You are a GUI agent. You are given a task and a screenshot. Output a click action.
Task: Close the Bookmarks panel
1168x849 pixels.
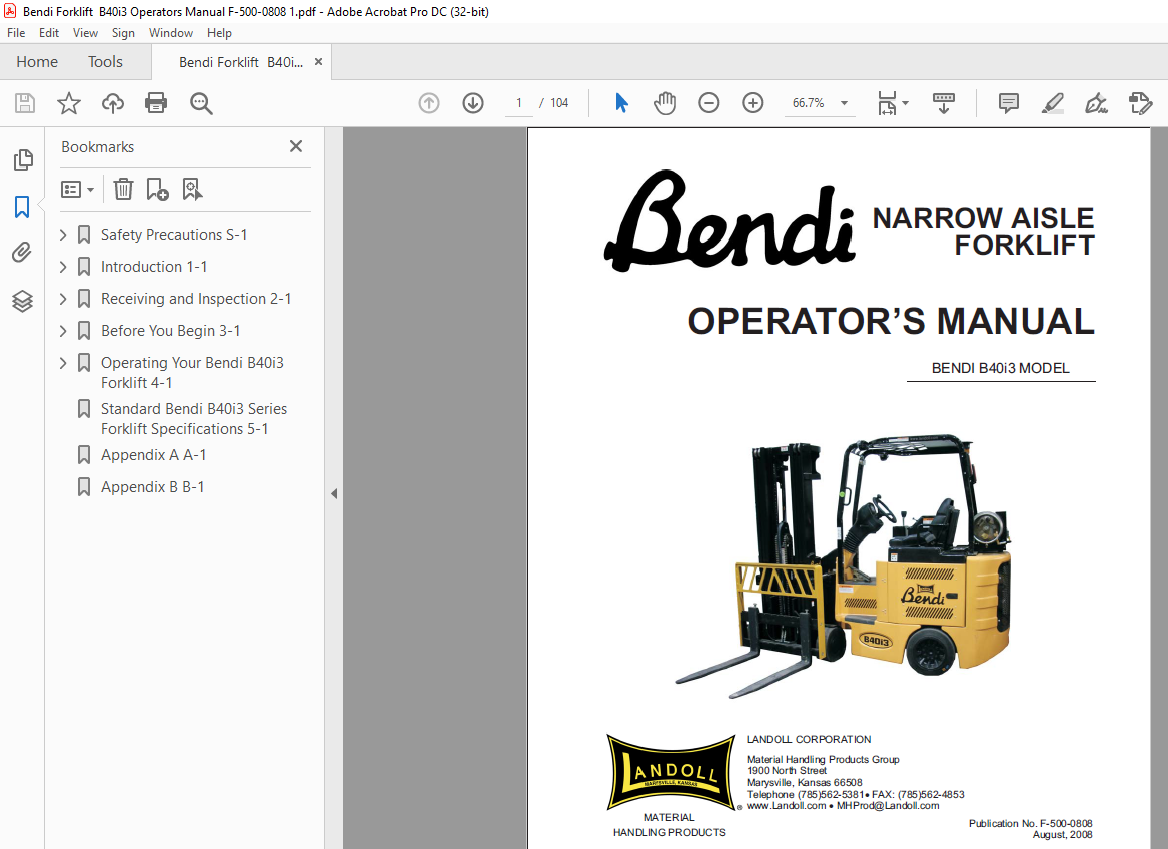[296, 146]
